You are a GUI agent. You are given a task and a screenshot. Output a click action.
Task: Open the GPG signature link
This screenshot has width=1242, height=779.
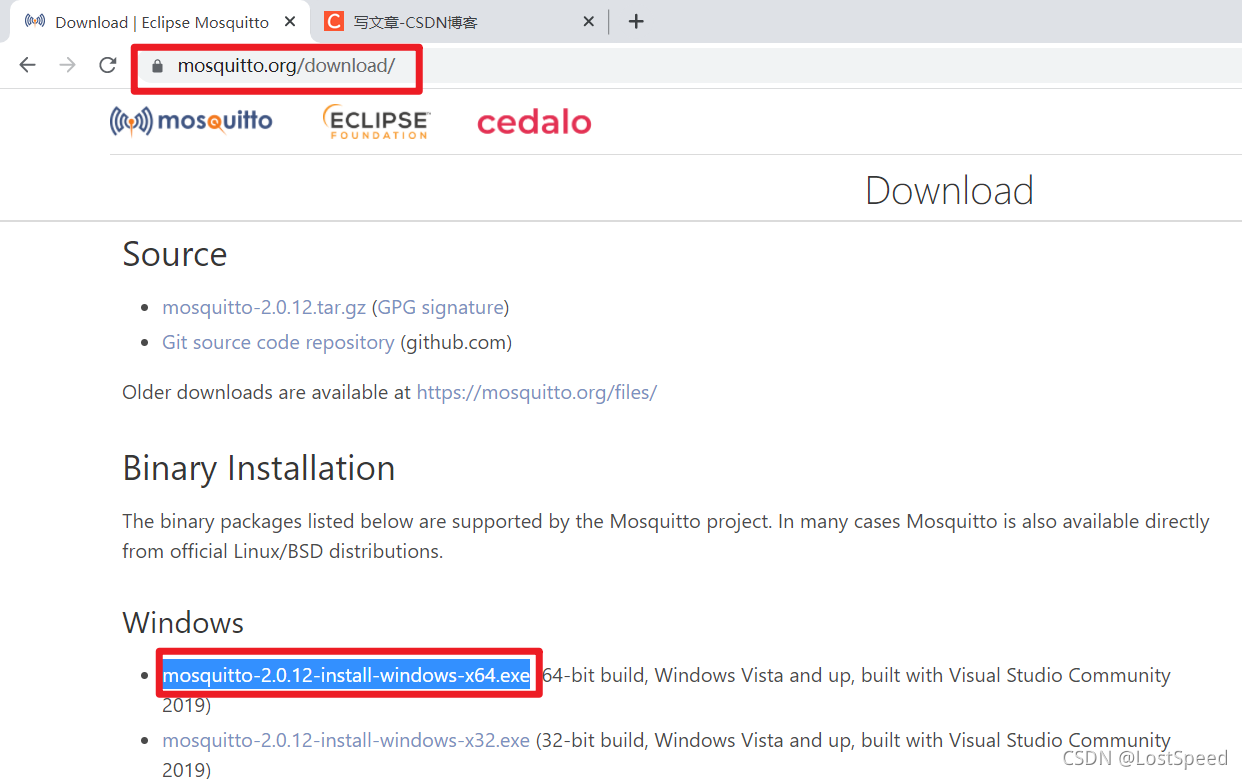(x=440, y=307)
